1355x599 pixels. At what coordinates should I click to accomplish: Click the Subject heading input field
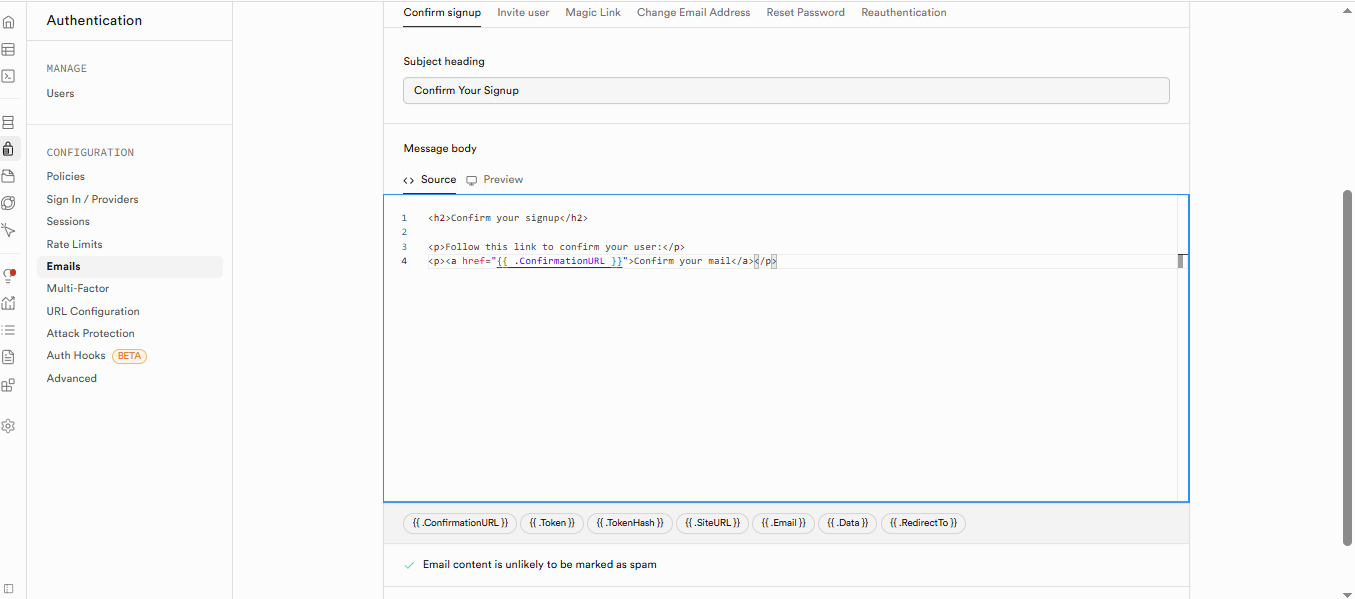pyautogui.click(x=786, y=90)
